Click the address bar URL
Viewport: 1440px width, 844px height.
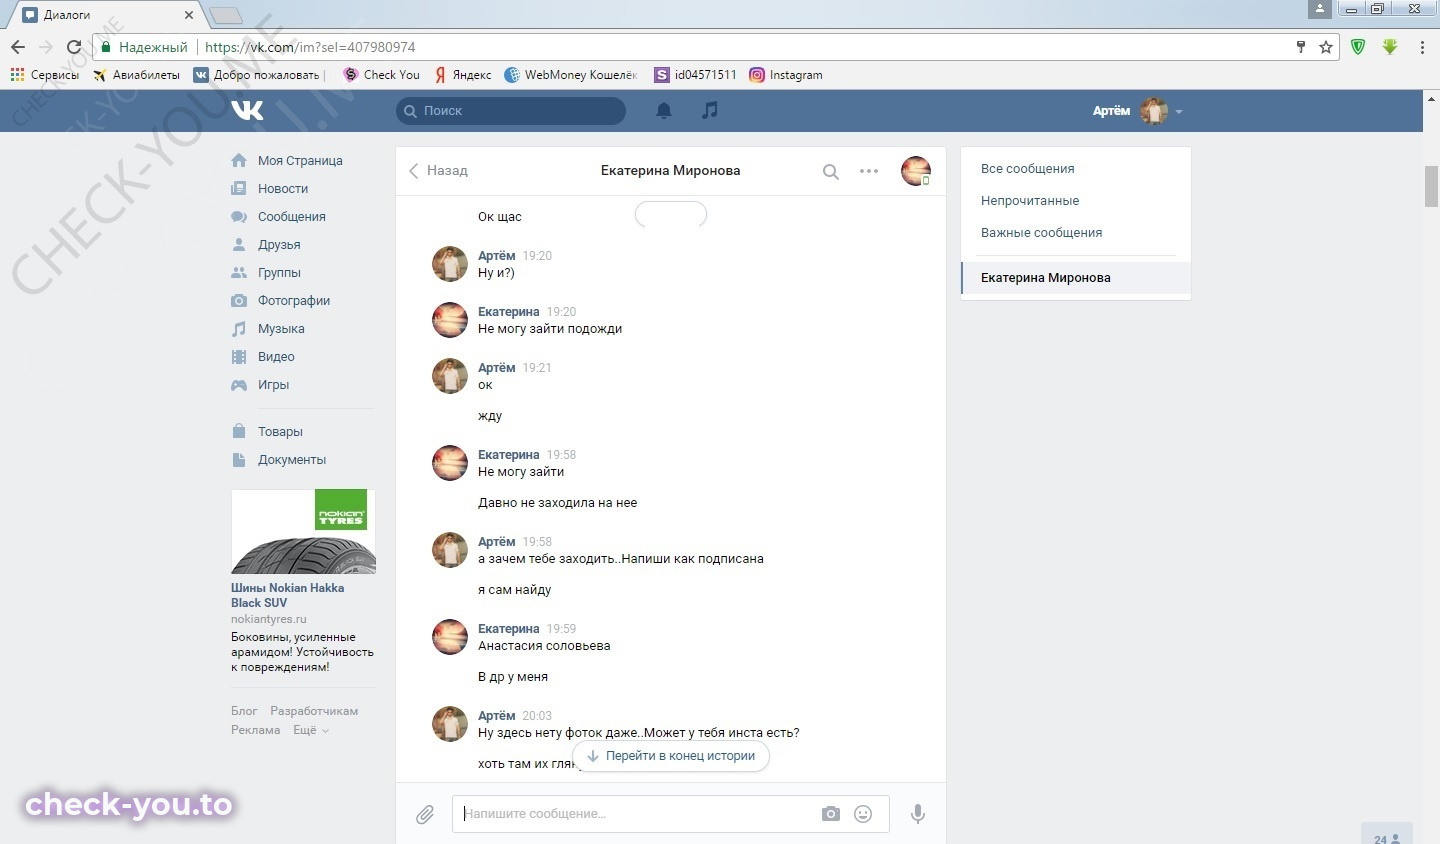310,47
